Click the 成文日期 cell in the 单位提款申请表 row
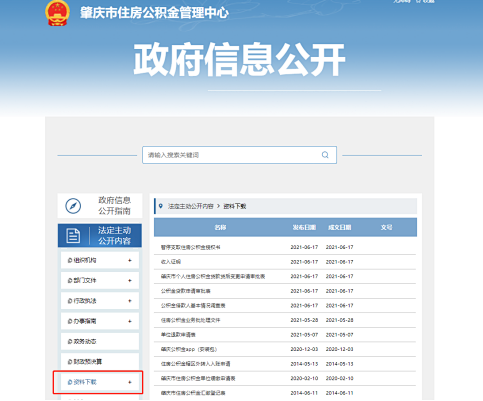Image resolution: width=483 pixels, height=401 pixels. (x=339, y=335)
